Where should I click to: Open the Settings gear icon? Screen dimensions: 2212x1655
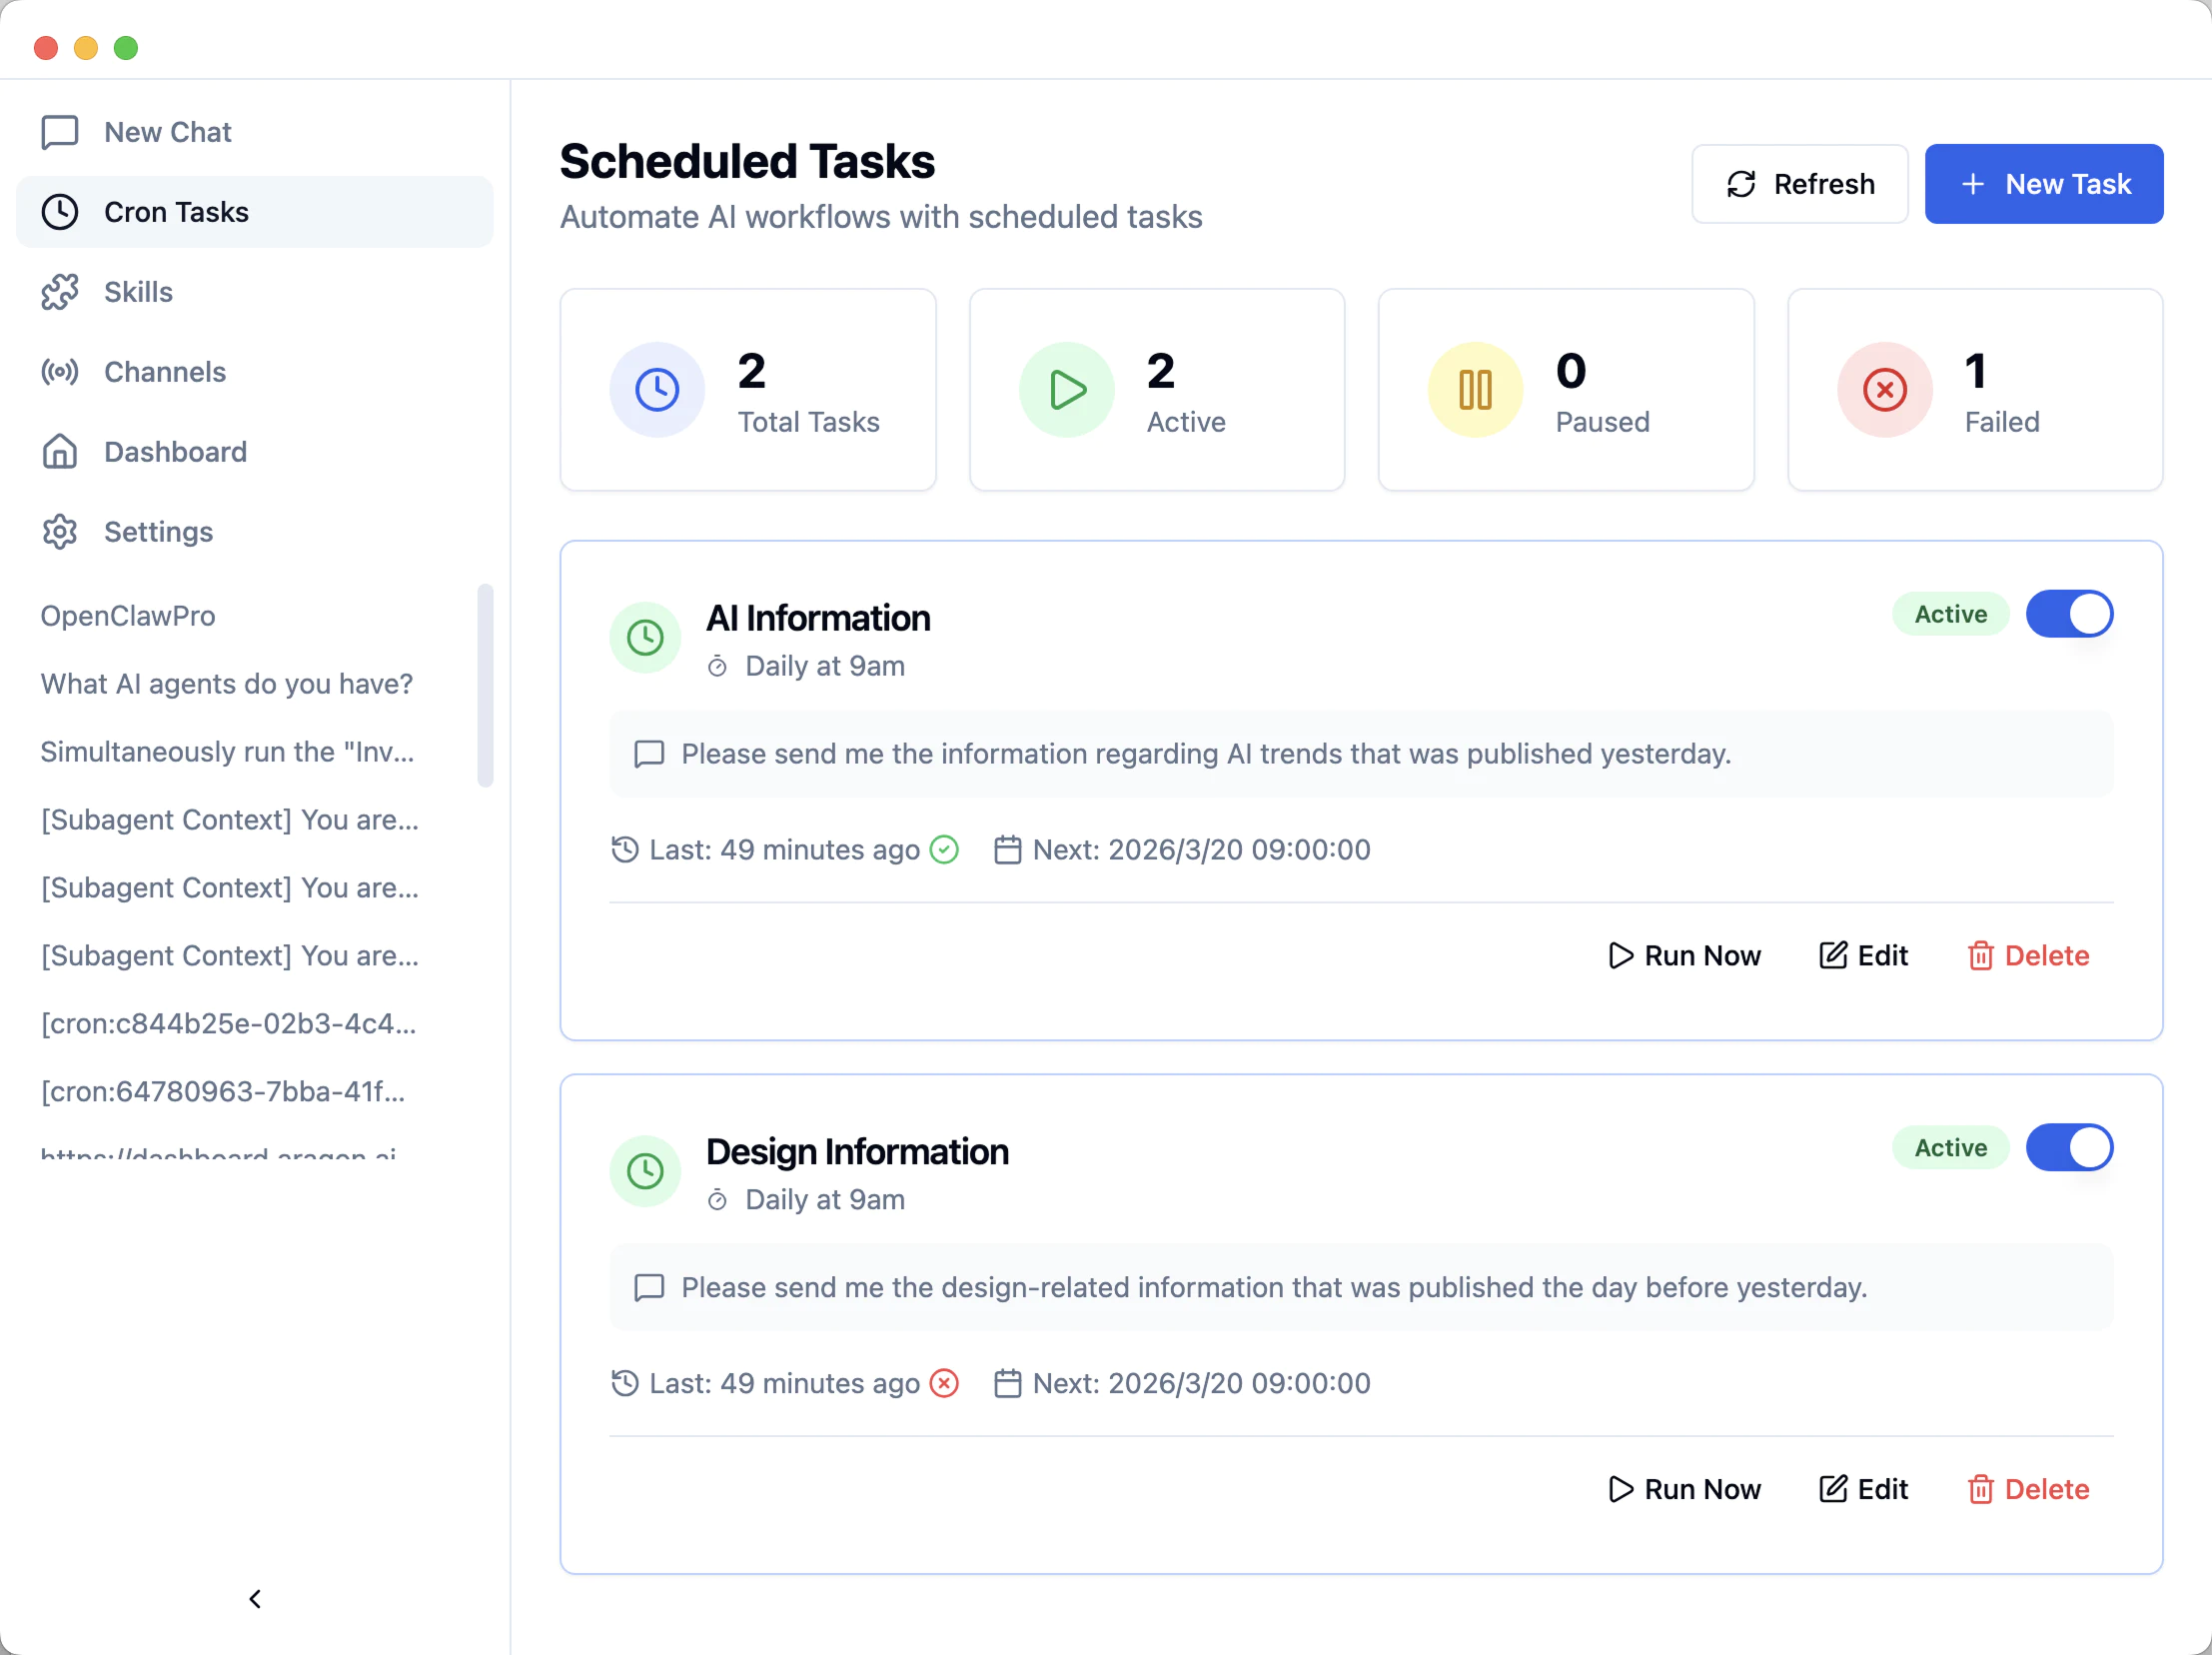coord(60,531)
